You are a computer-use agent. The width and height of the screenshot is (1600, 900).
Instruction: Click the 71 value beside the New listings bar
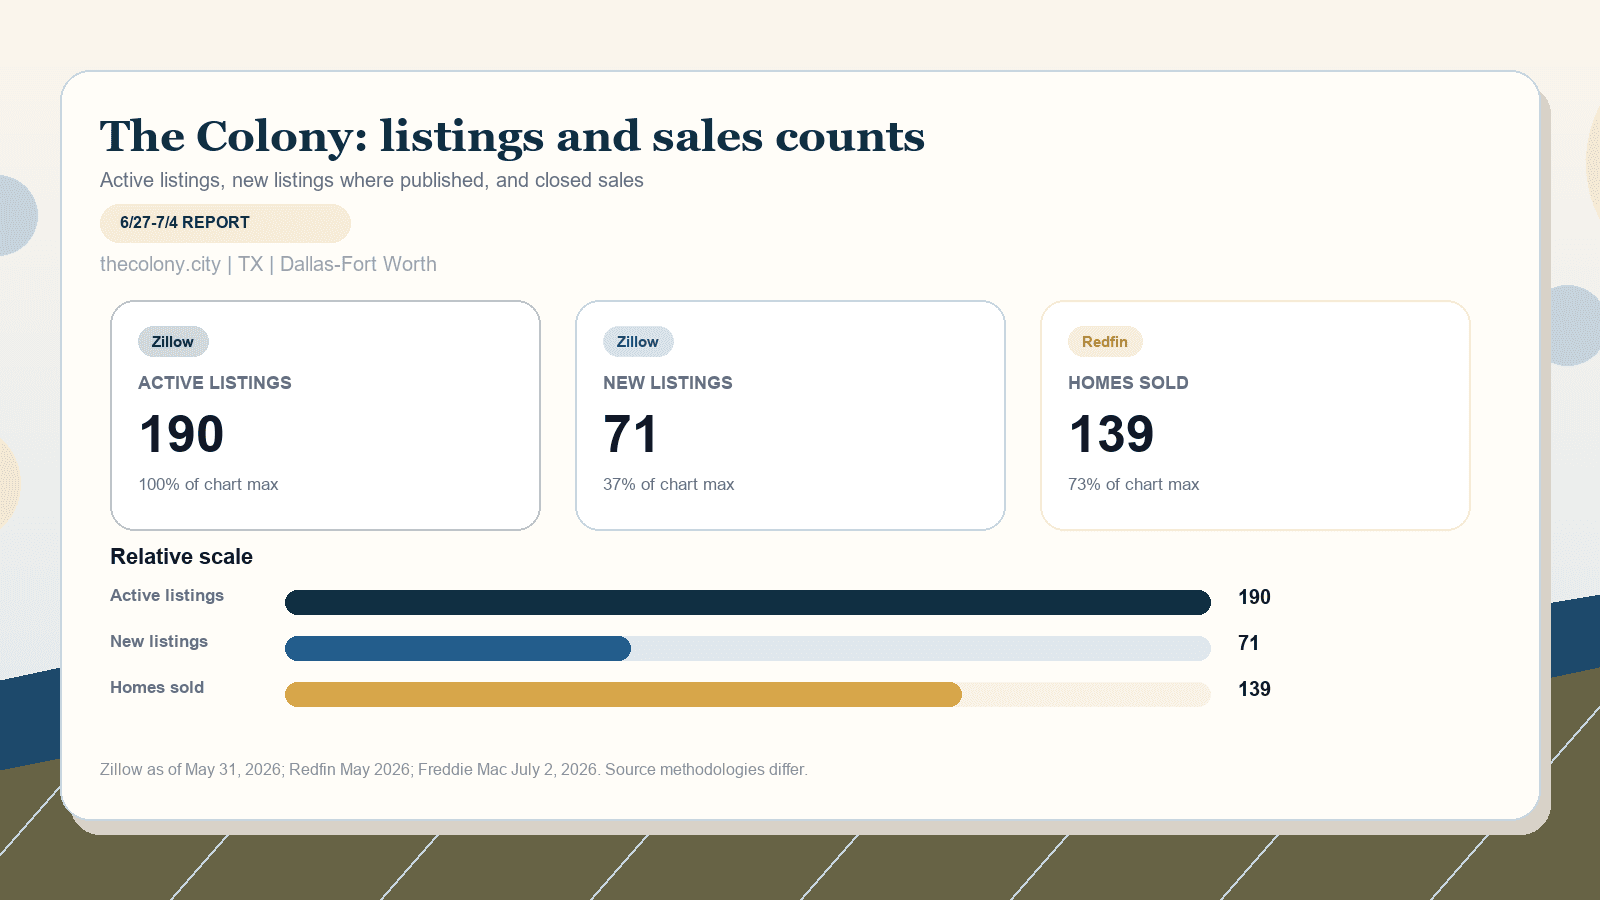[1249, 643]
